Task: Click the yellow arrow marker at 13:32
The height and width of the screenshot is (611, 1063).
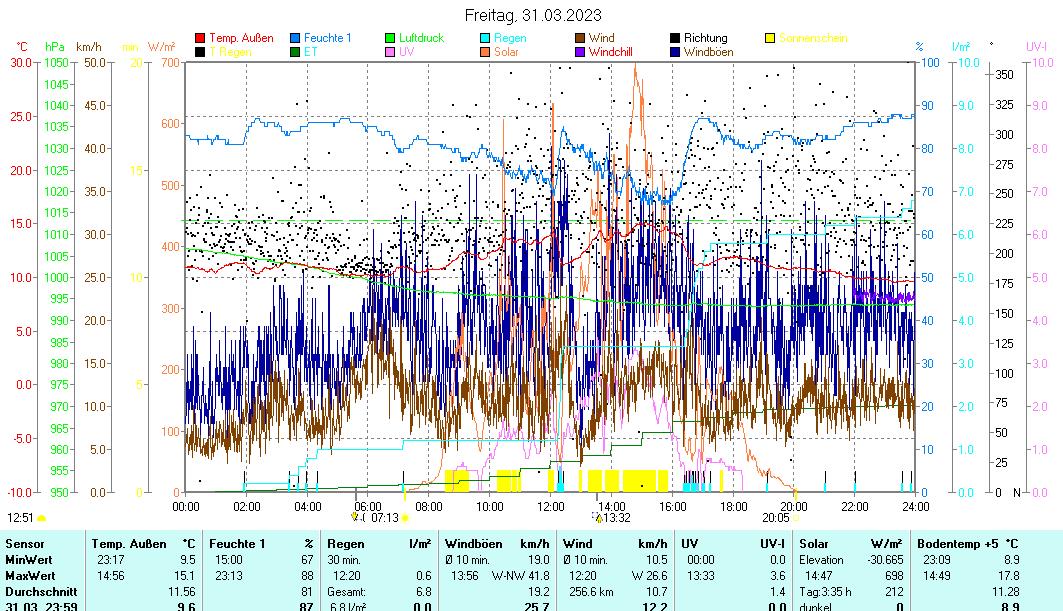Action: [599, 519]
